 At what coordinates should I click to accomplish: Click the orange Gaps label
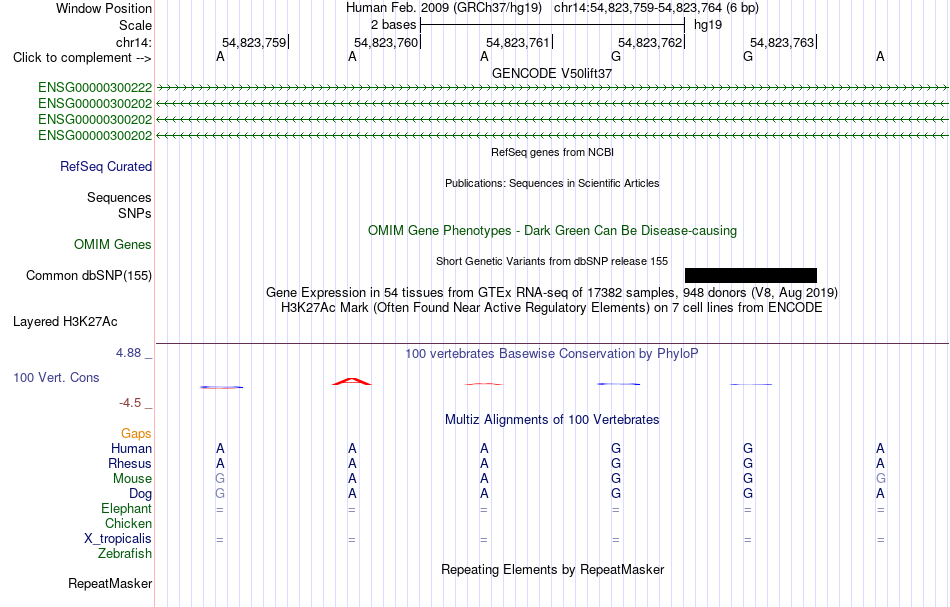click(x=136, y=434)
